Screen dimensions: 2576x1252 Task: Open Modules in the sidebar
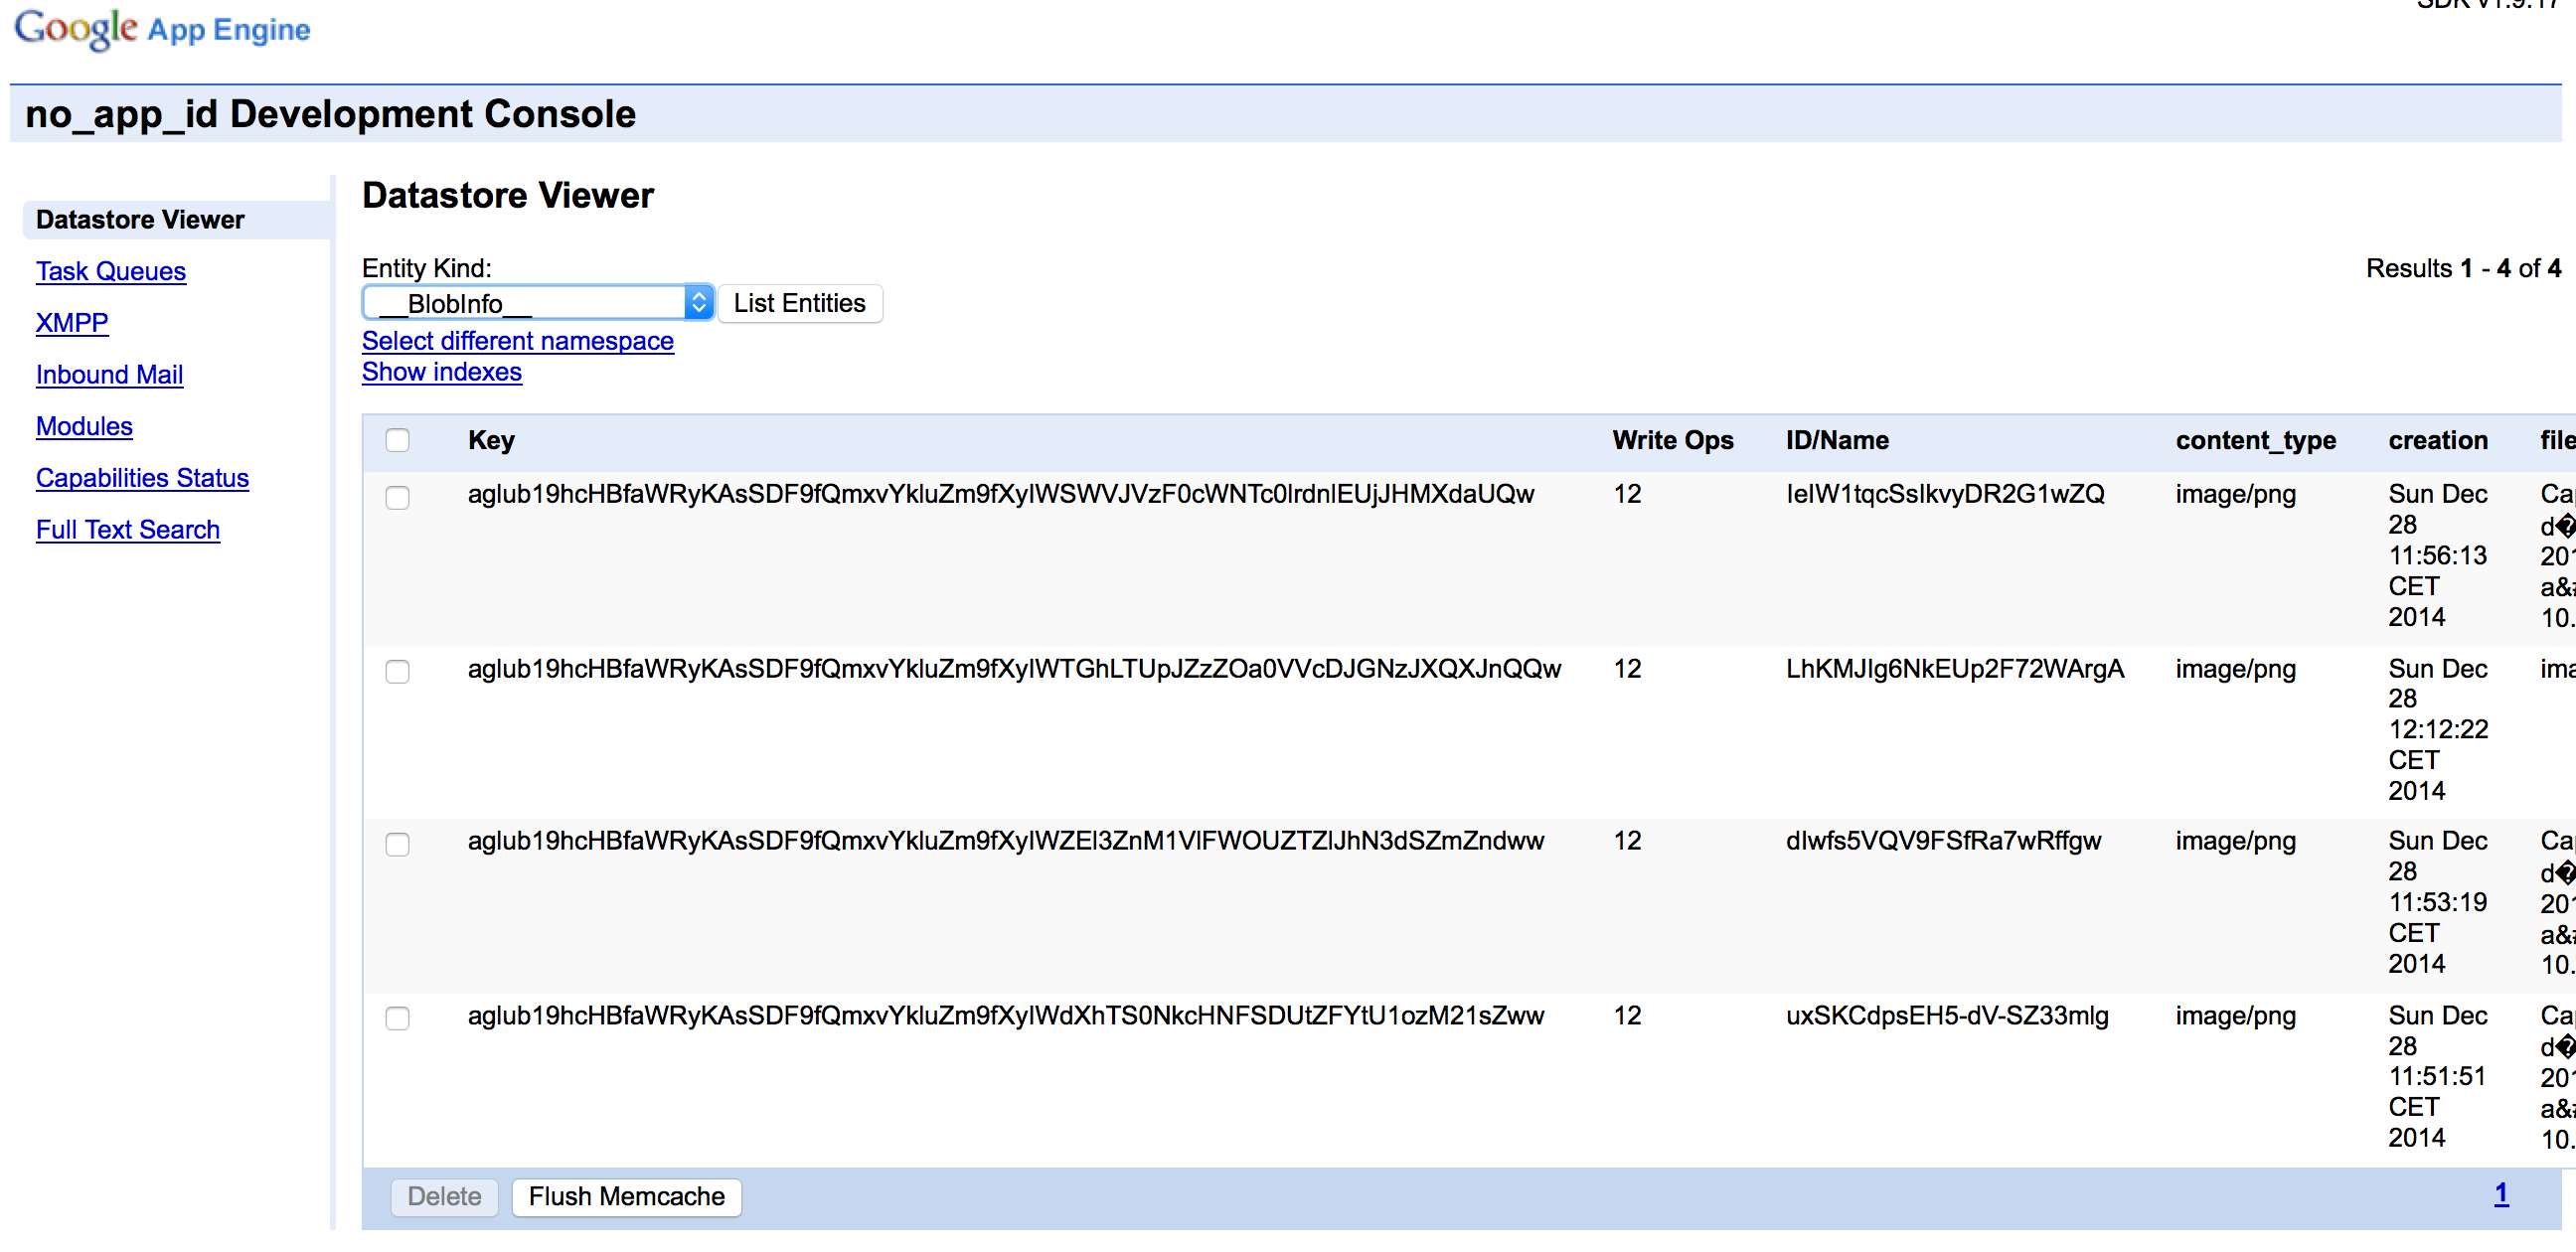click(84, 427)
